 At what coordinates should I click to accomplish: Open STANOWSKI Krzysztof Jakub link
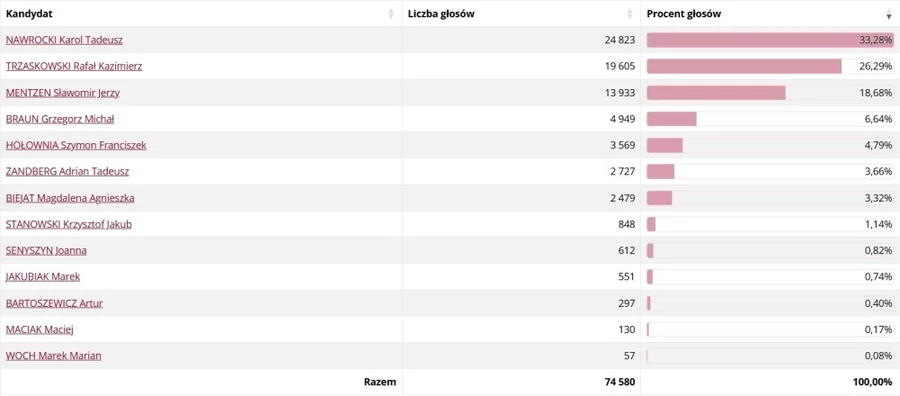pos(69,224)
